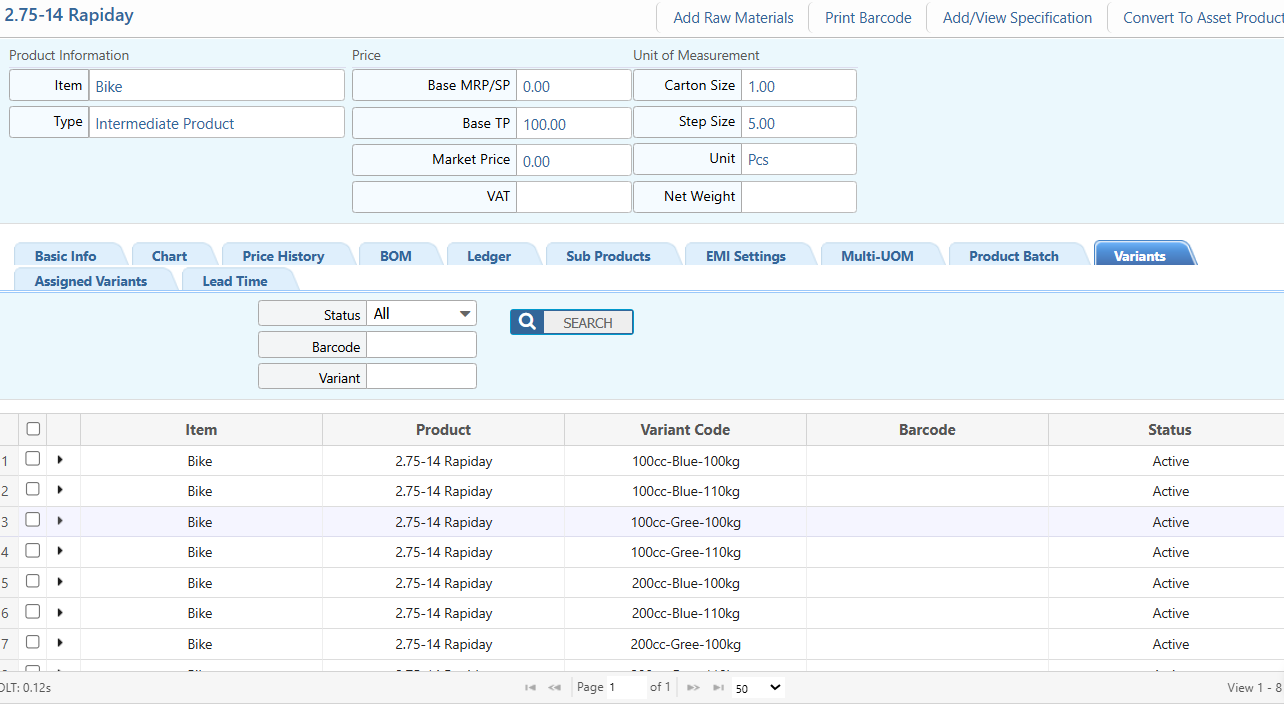The width and height of the screenshot is (1284, 705).
Task: Click into the Barcode filter field
Action: (x=421, y=346)
